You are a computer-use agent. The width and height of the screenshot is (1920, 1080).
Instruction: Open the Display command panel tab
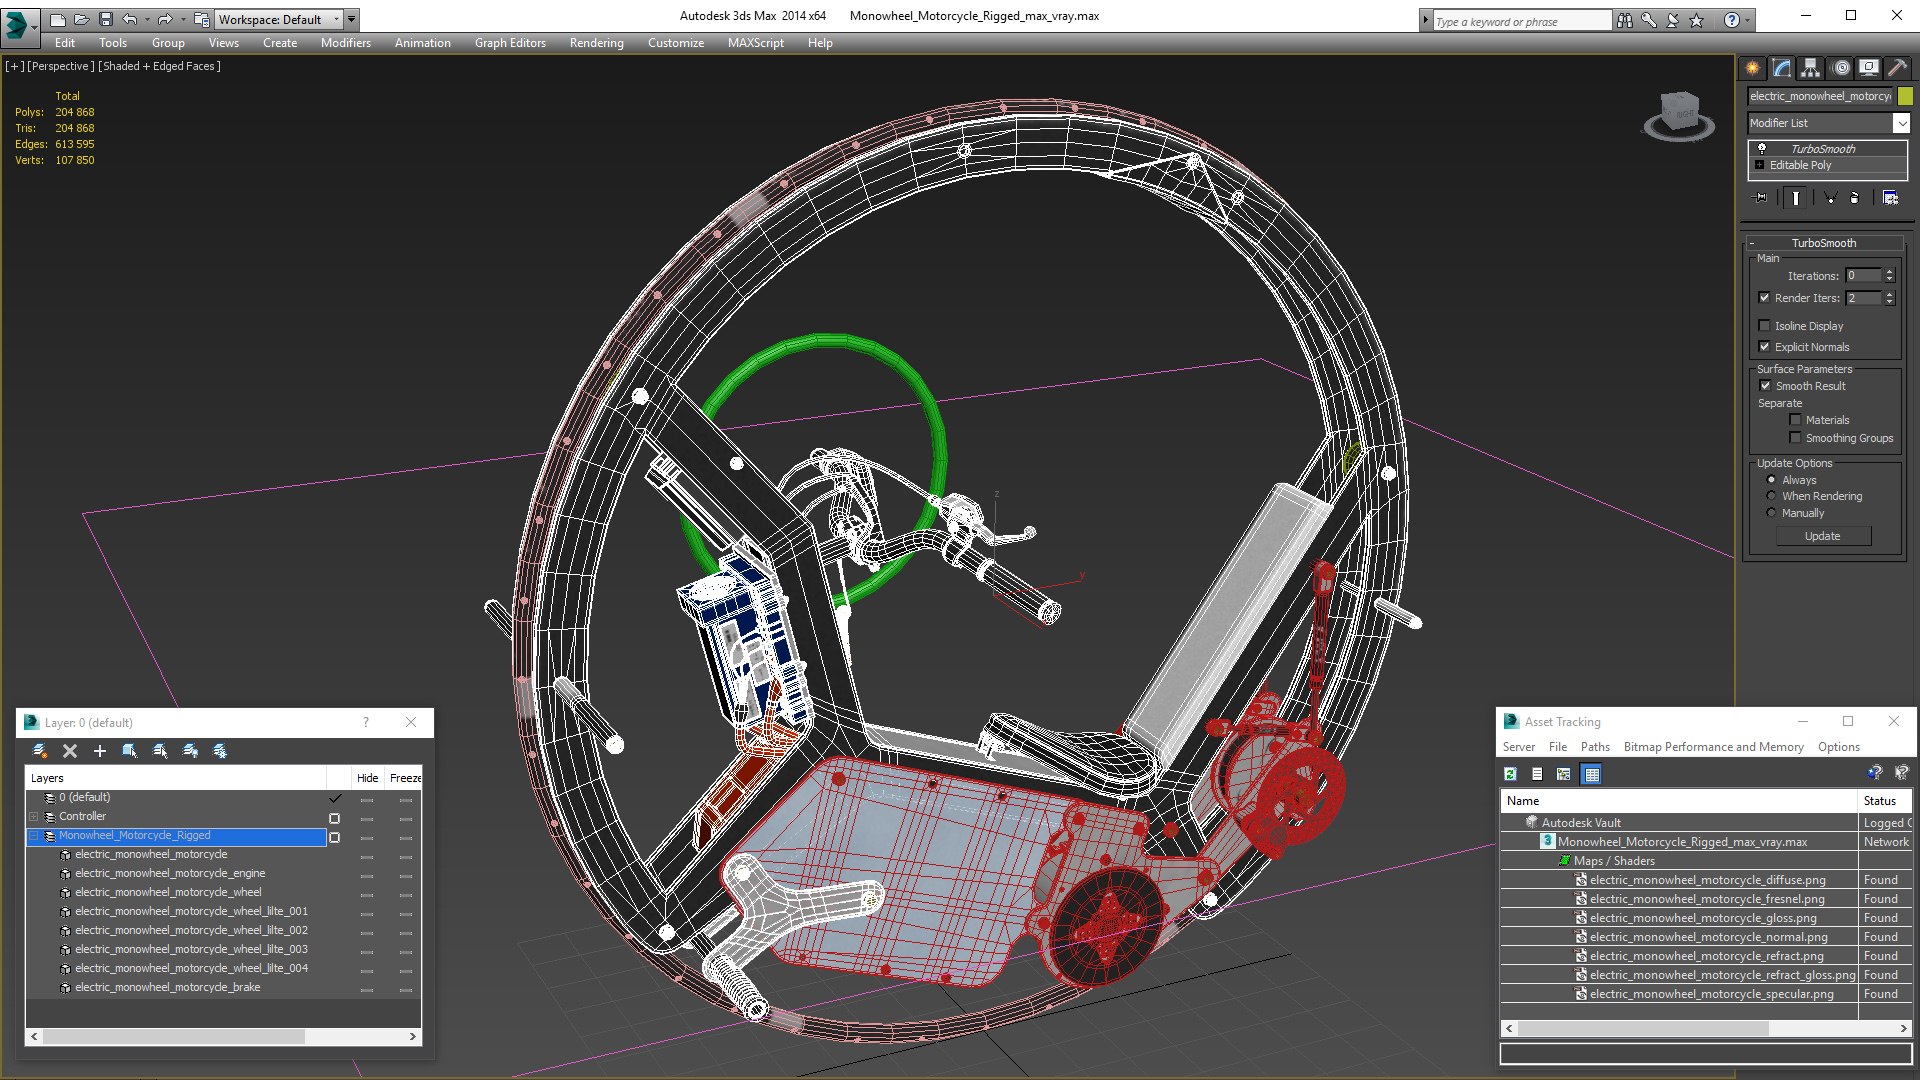coord(1868,68)
